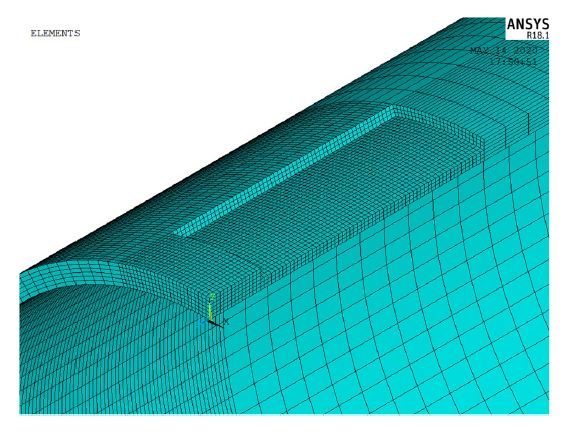Click the 17:50:51 time stamp

pyautogui.click(x=513, y=62)
